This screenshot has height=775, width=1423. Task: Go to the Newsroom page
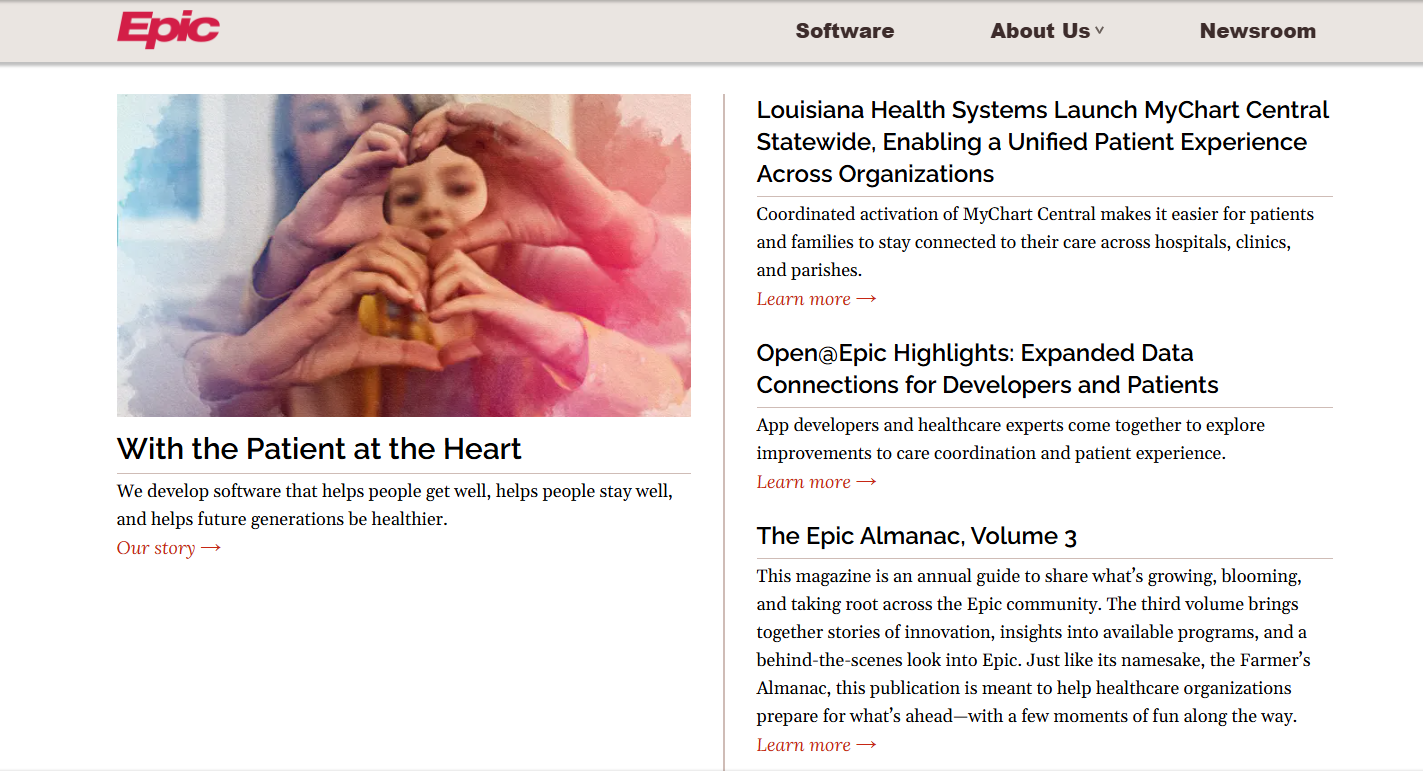point(1257,31)
